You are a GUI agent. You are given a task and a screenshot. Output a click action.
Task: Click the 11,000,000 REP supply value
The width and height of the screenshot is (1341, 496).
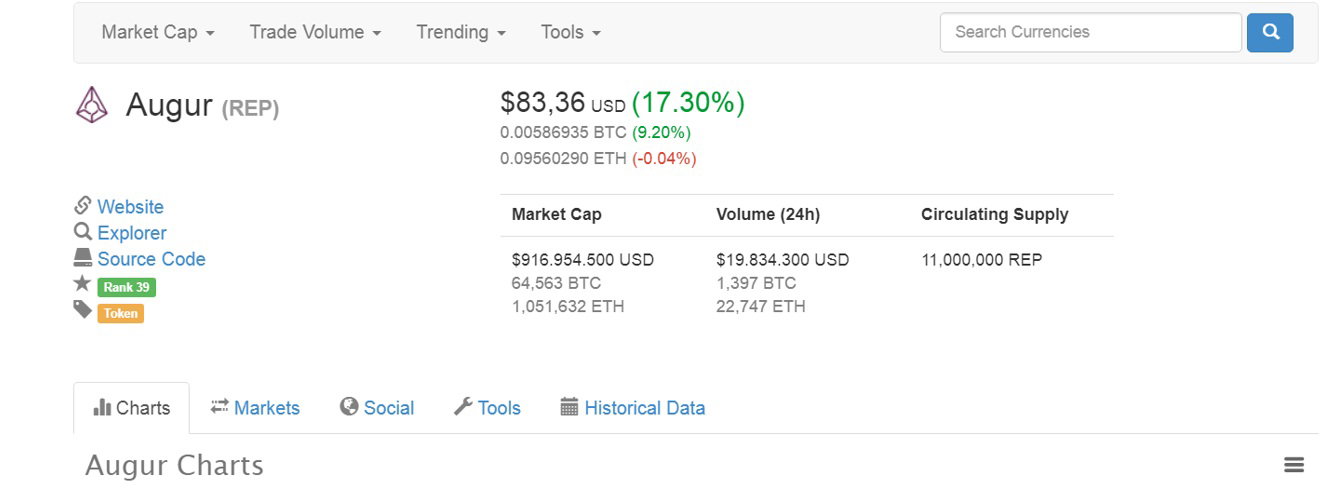982,260
